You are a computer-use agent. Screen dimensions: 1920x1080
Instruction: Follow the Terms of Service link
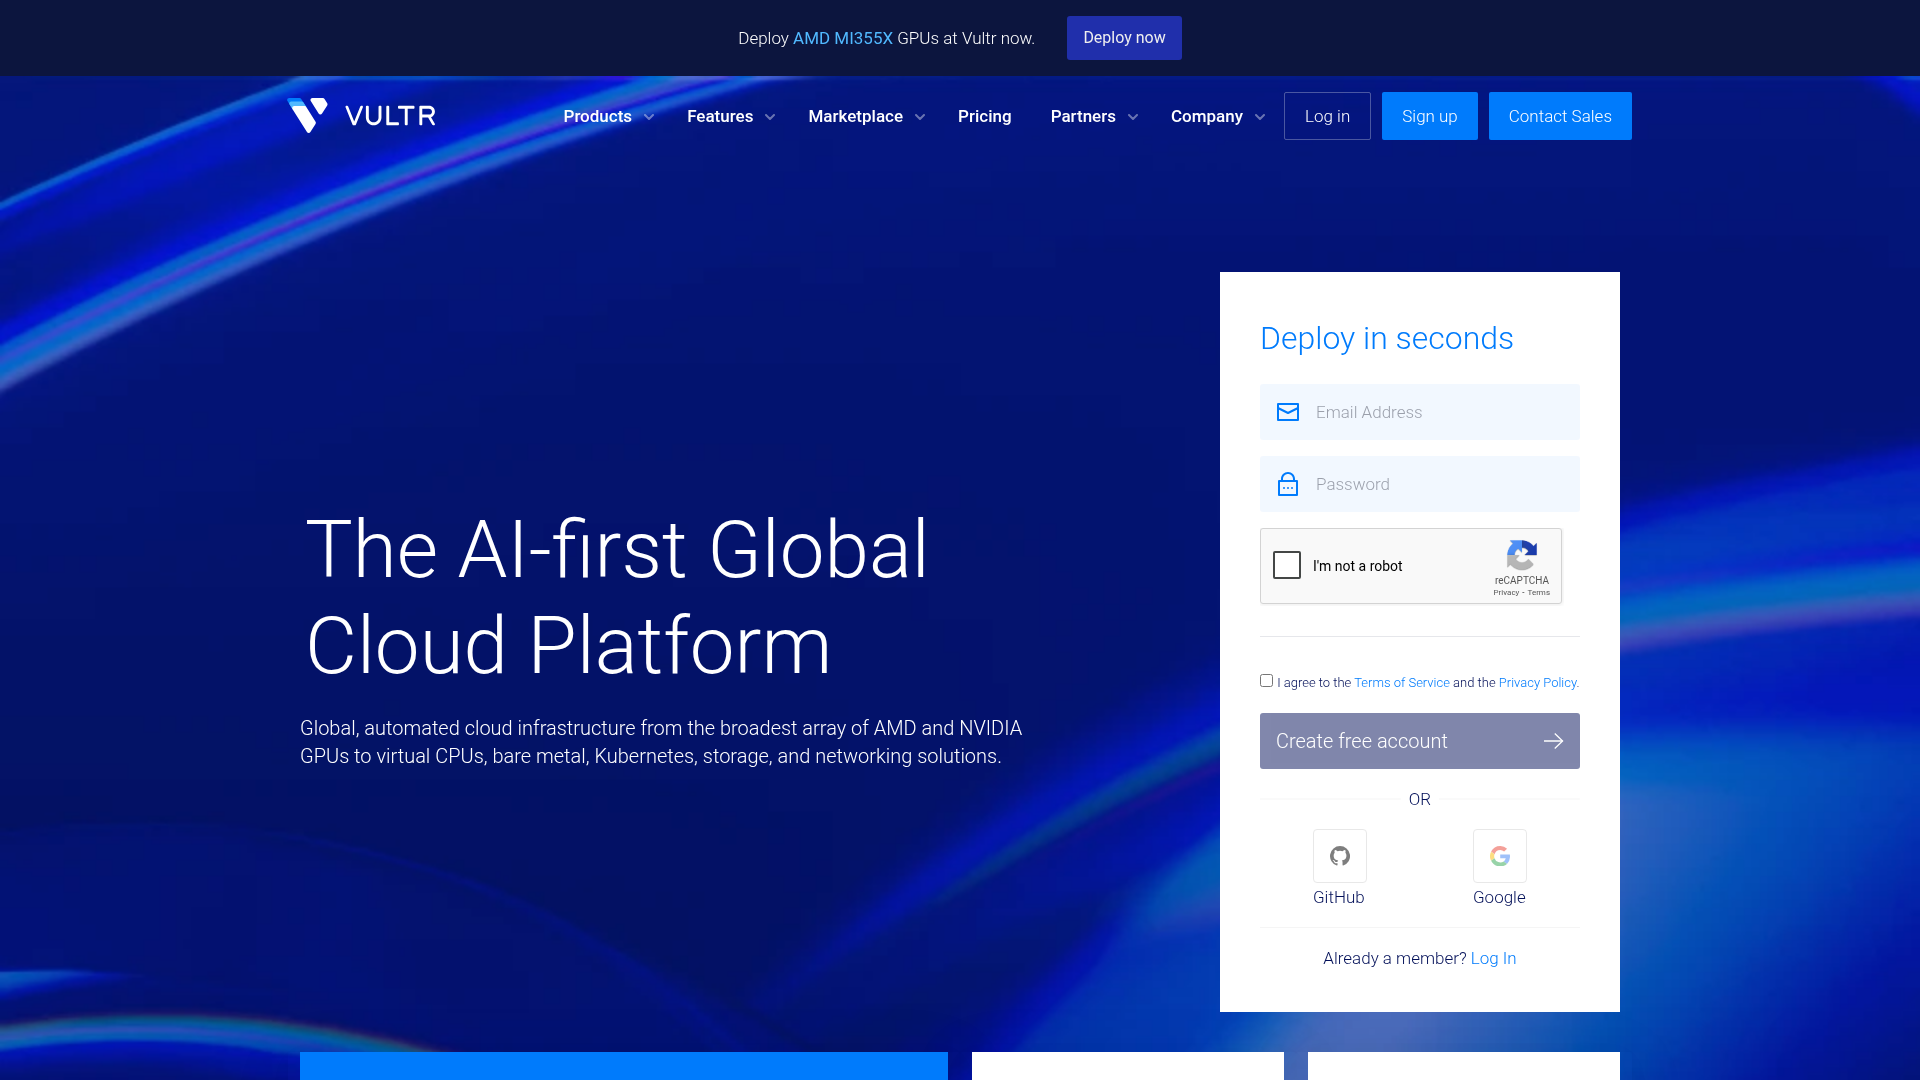[1401, 682]
